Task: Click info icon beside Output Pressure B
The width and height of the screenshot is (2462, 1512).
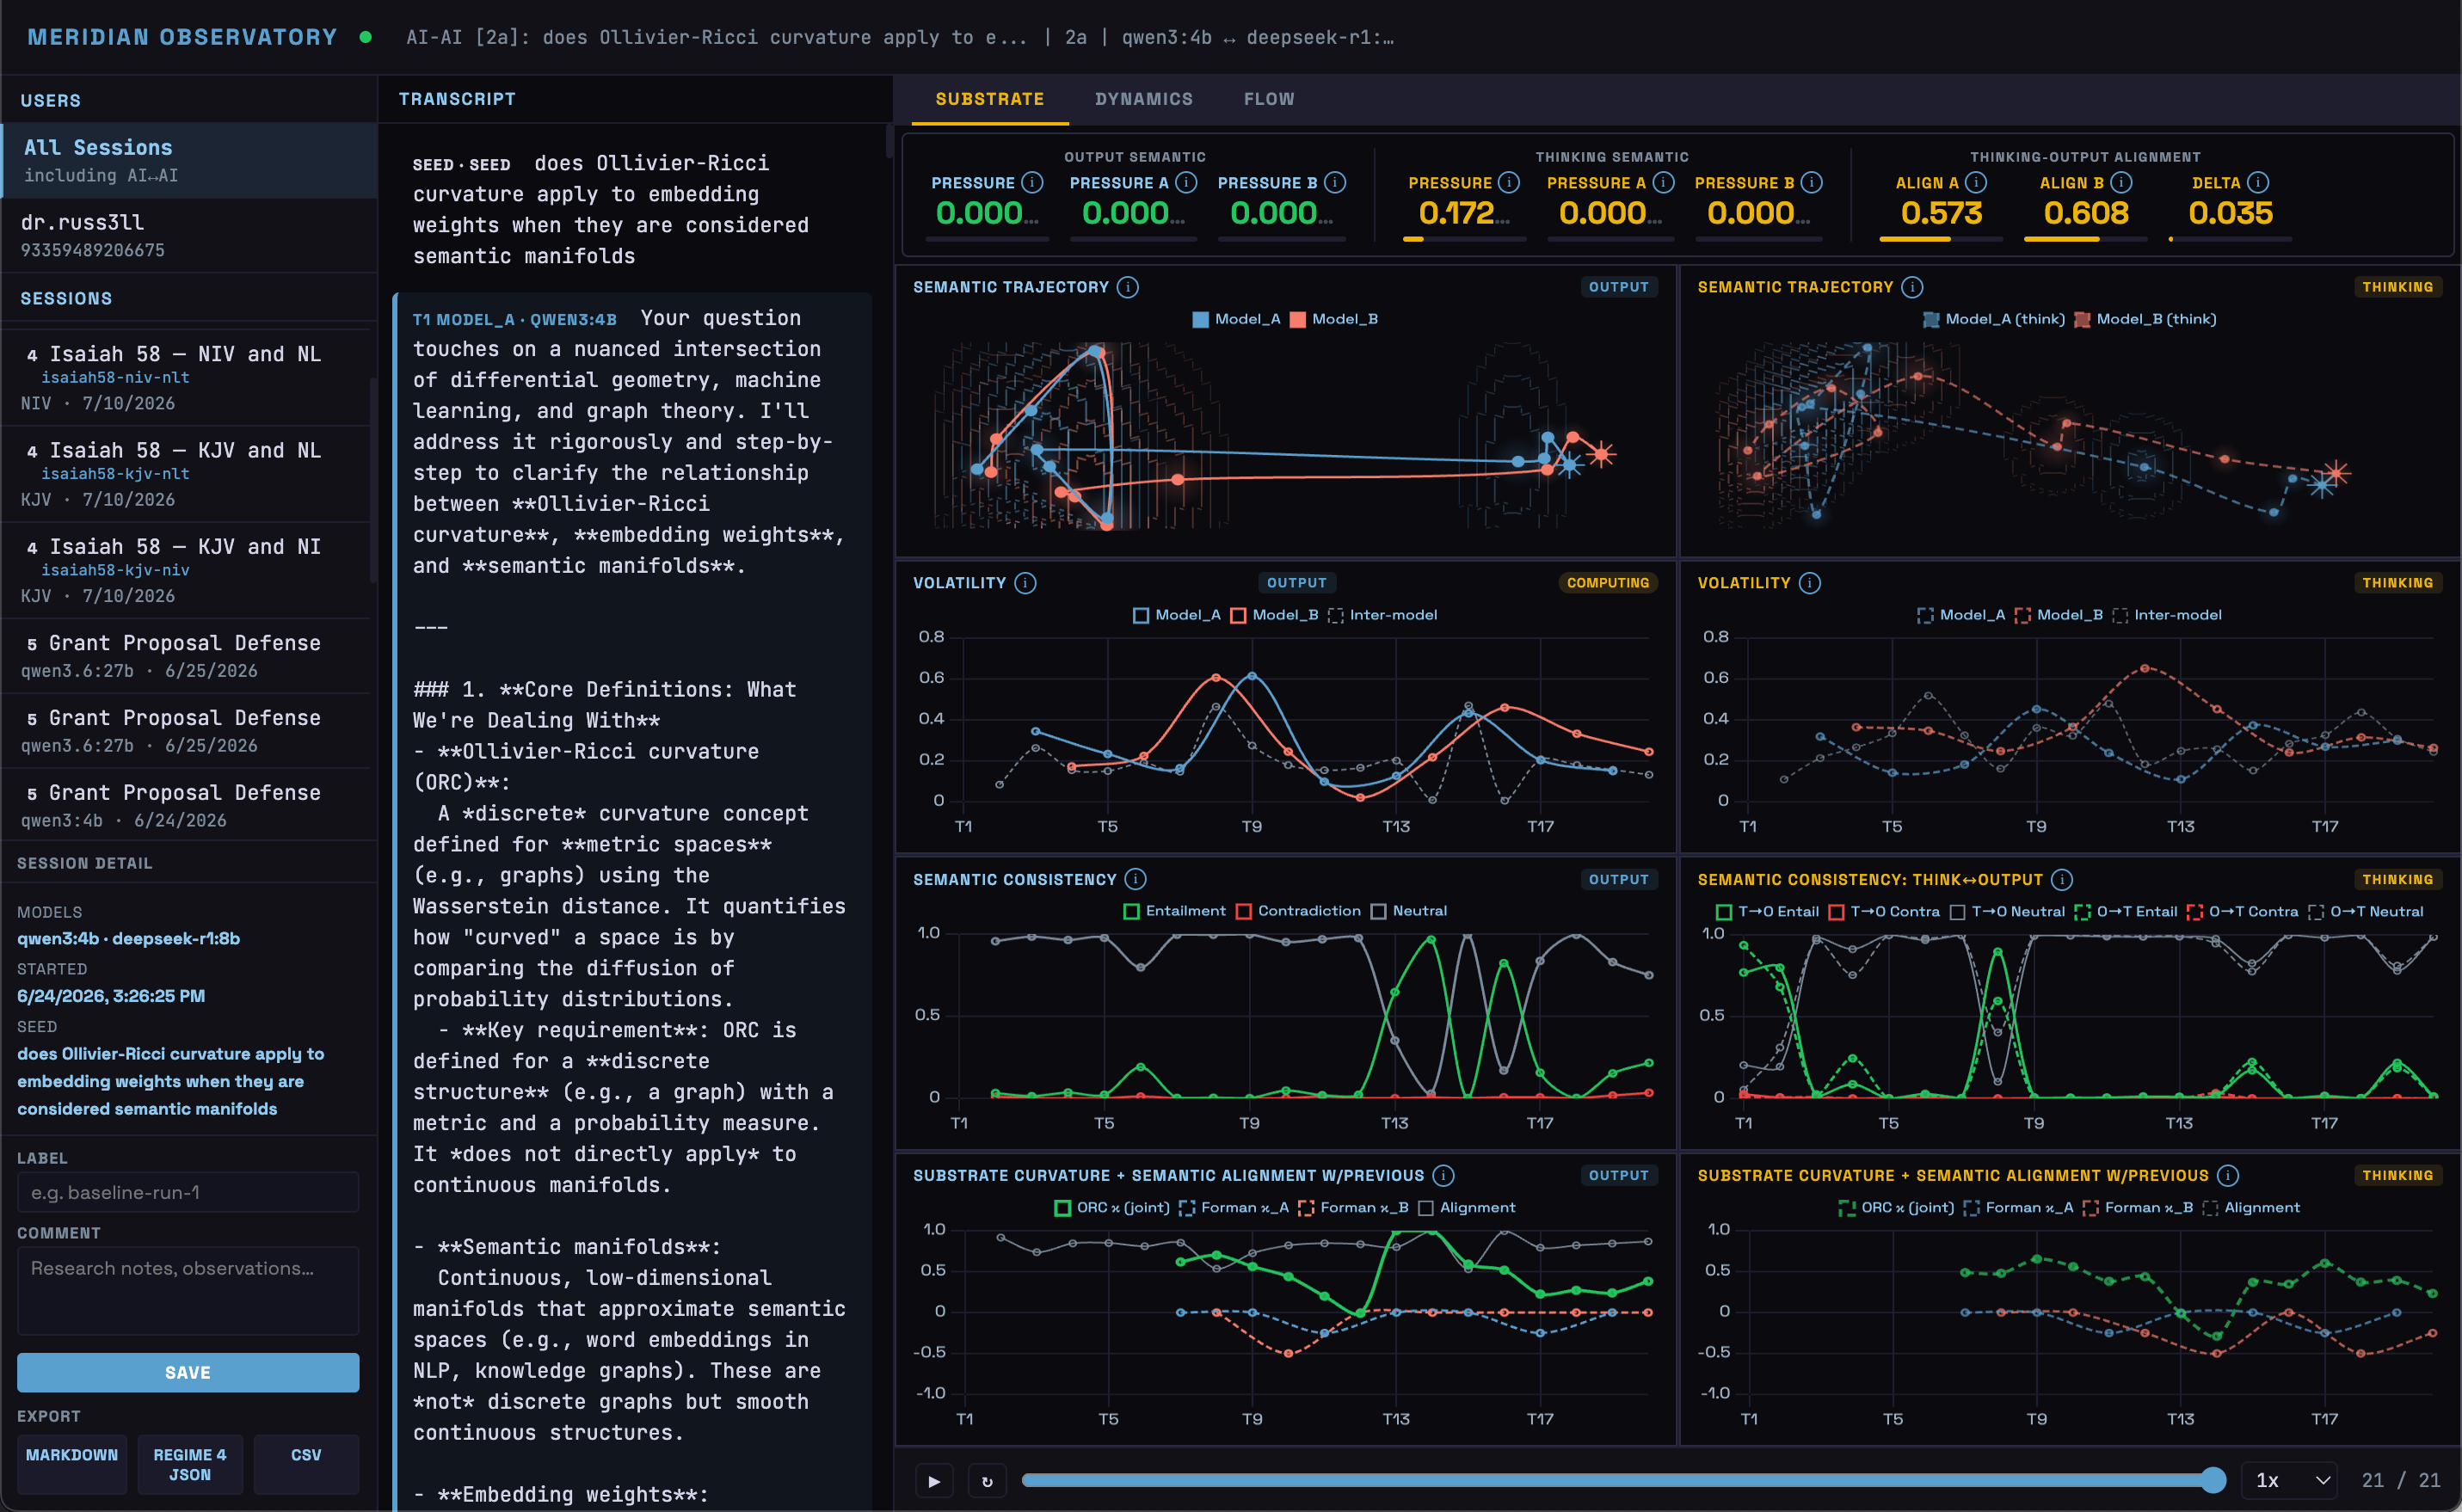Action: tap(1335, 182)
